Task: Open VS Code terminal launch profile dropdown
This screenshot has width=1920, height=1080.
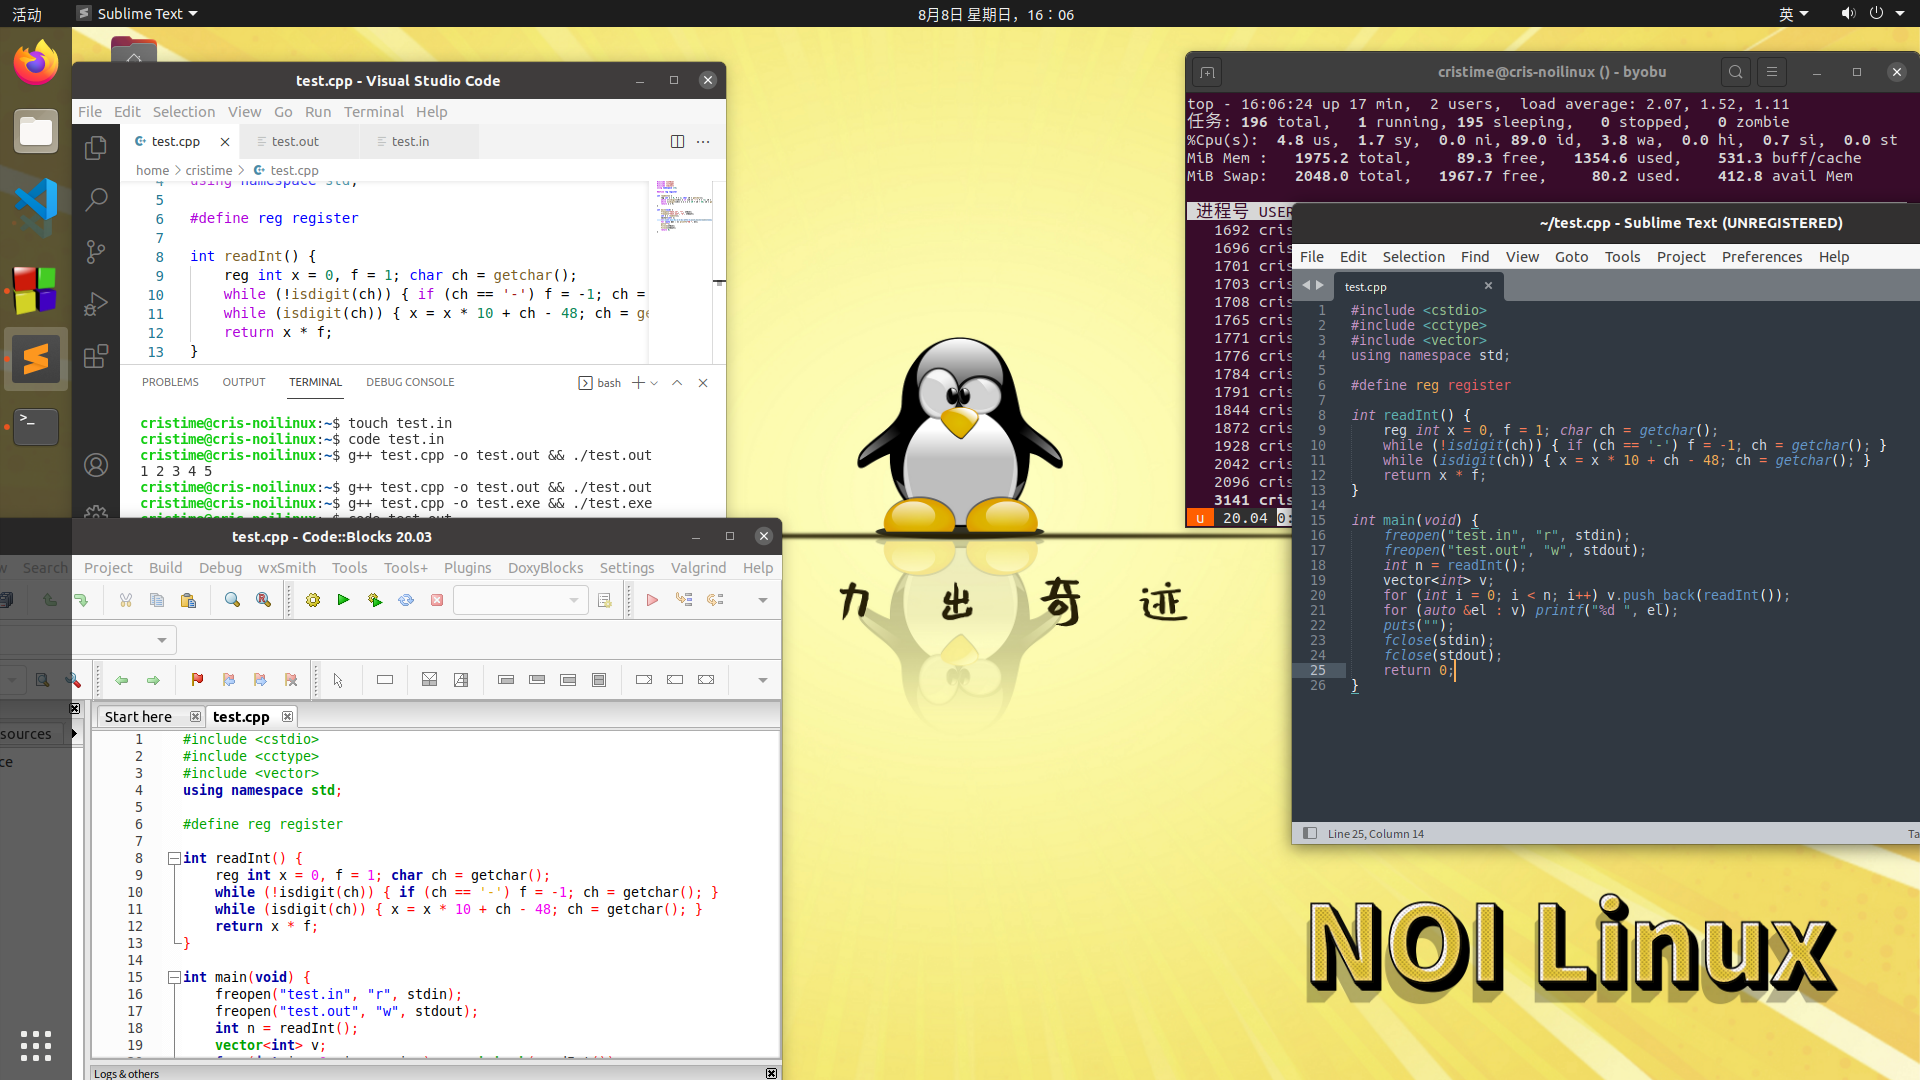Action: click(655, 383)
